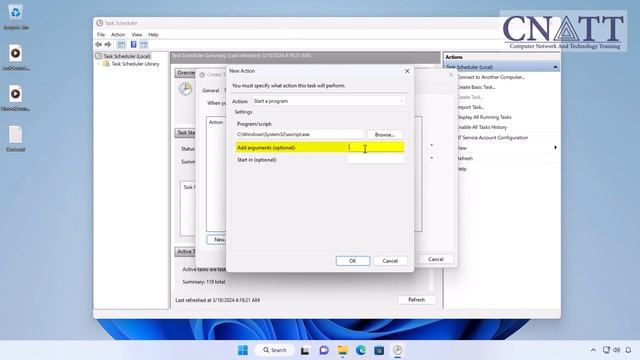Expand the View submenu arrow in the Actions pane
Viewport: 640px width, 360px height.
(x=555, y=147)
